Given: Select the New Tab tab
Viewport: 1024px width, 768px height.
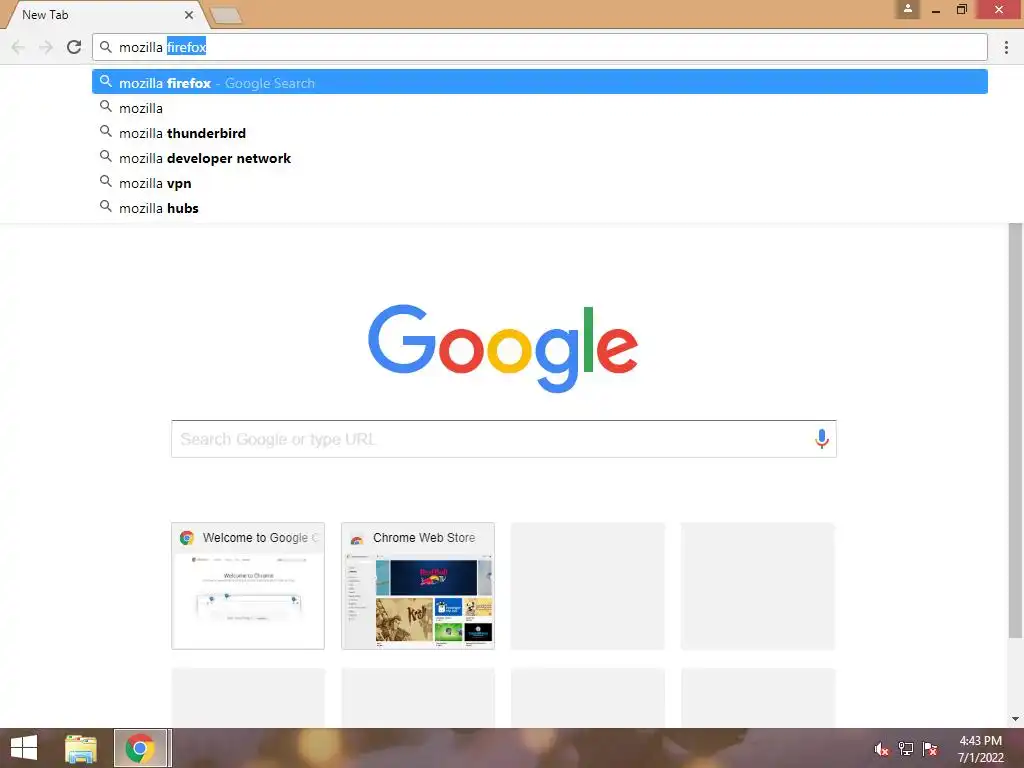Looking at the screenshot, I should point(104,14).
